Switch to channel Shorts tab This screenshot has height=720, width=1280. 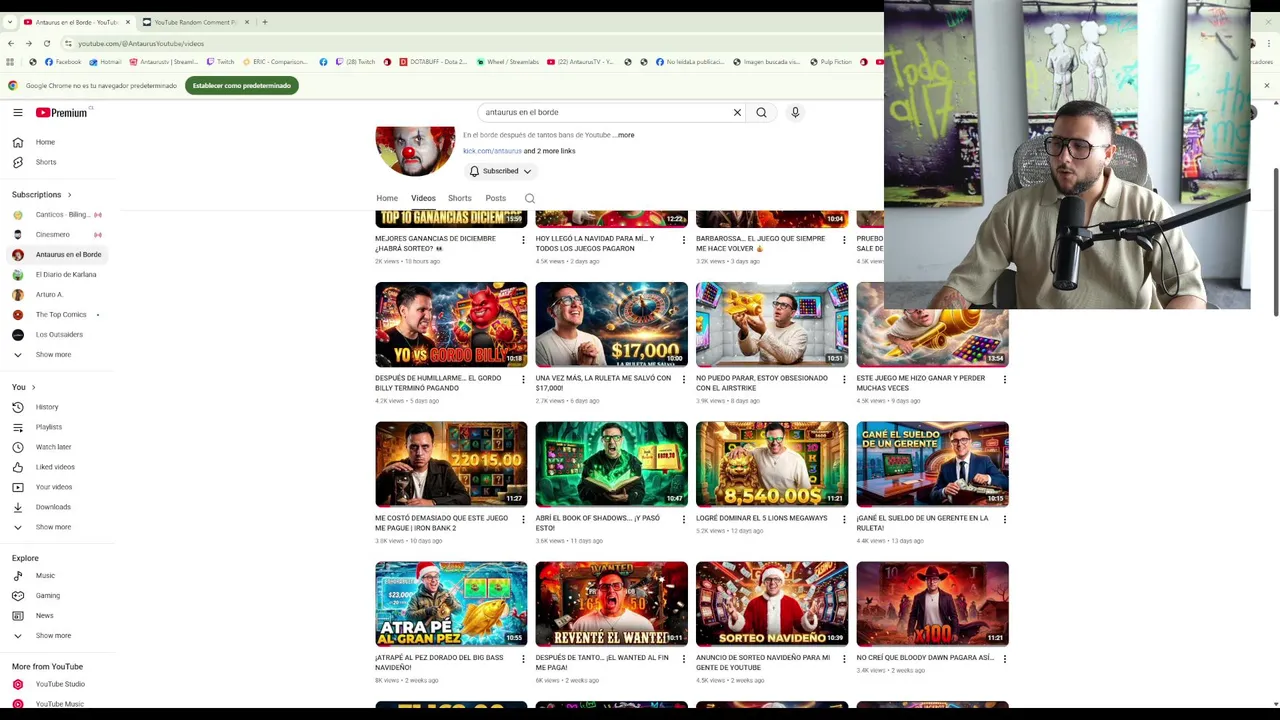click(459, 198)
